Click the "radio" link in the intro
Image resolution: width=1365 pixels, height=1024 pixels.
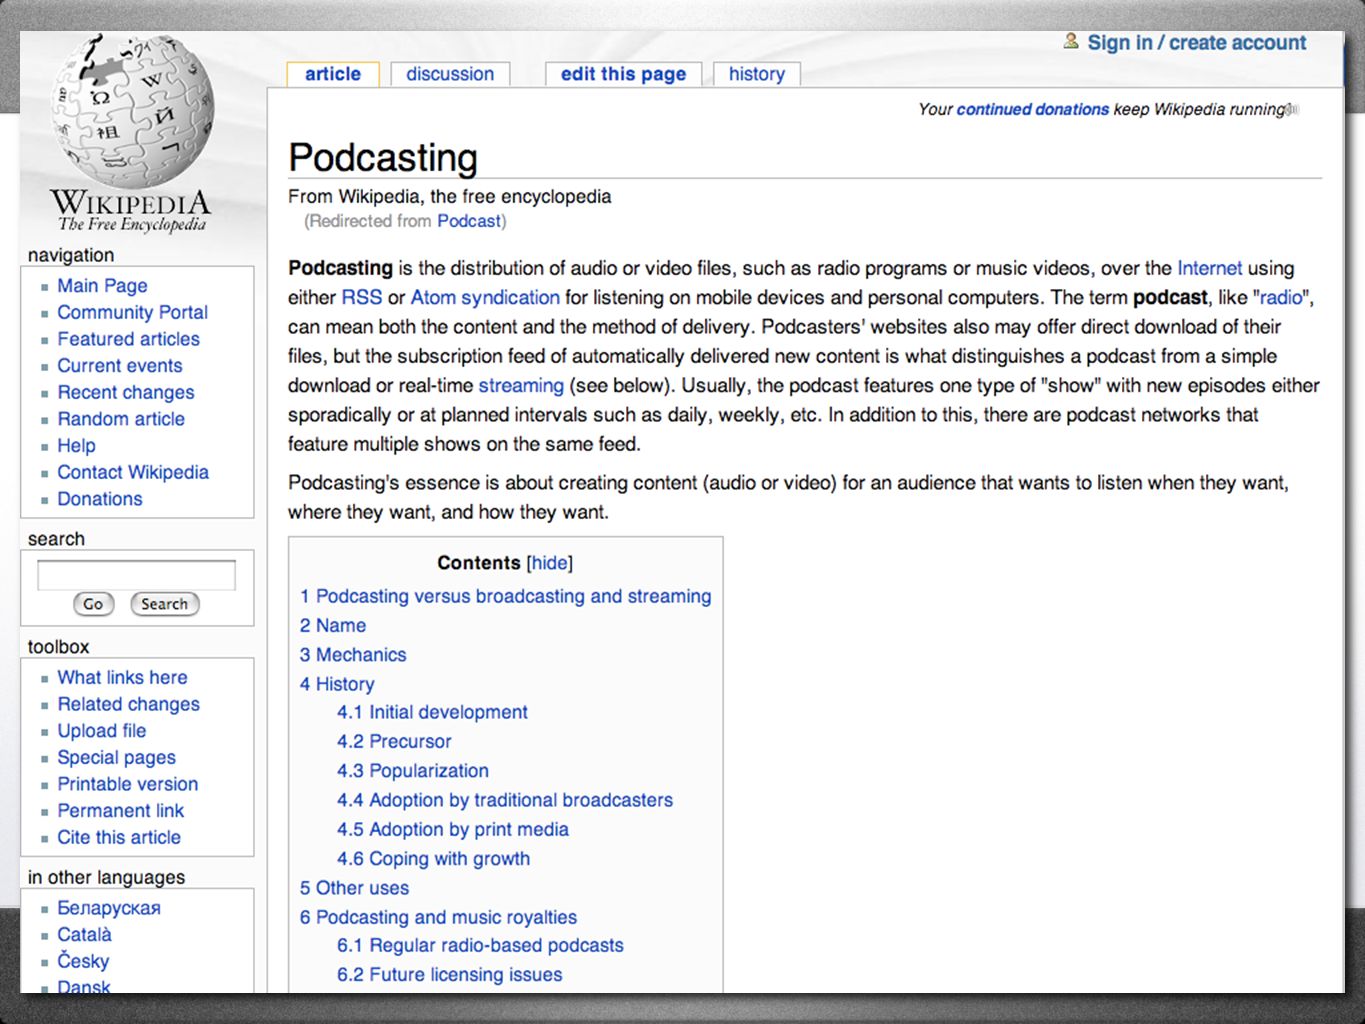coord(1281,297)
